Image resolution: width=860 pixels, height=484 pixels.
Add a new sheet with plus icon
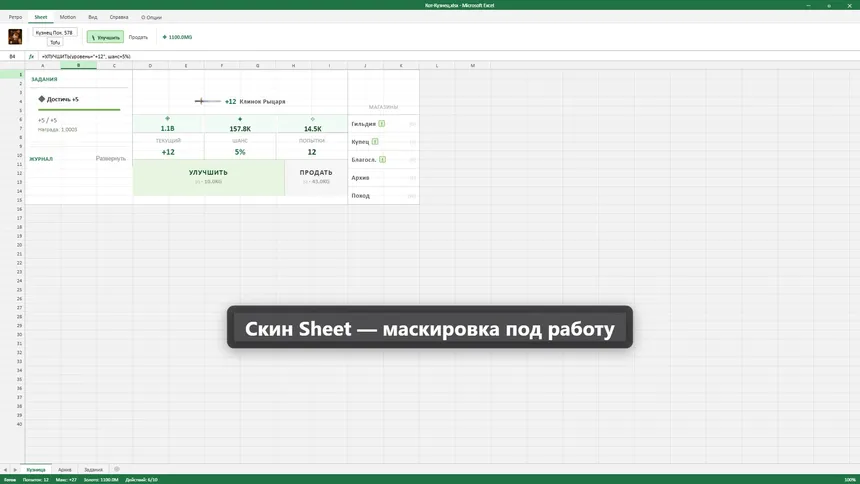(x=116, y=469)
